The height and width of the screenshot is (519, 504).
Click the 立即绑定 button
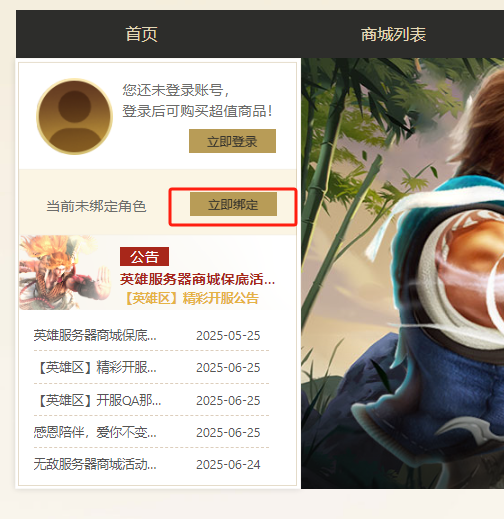[233, 204]
